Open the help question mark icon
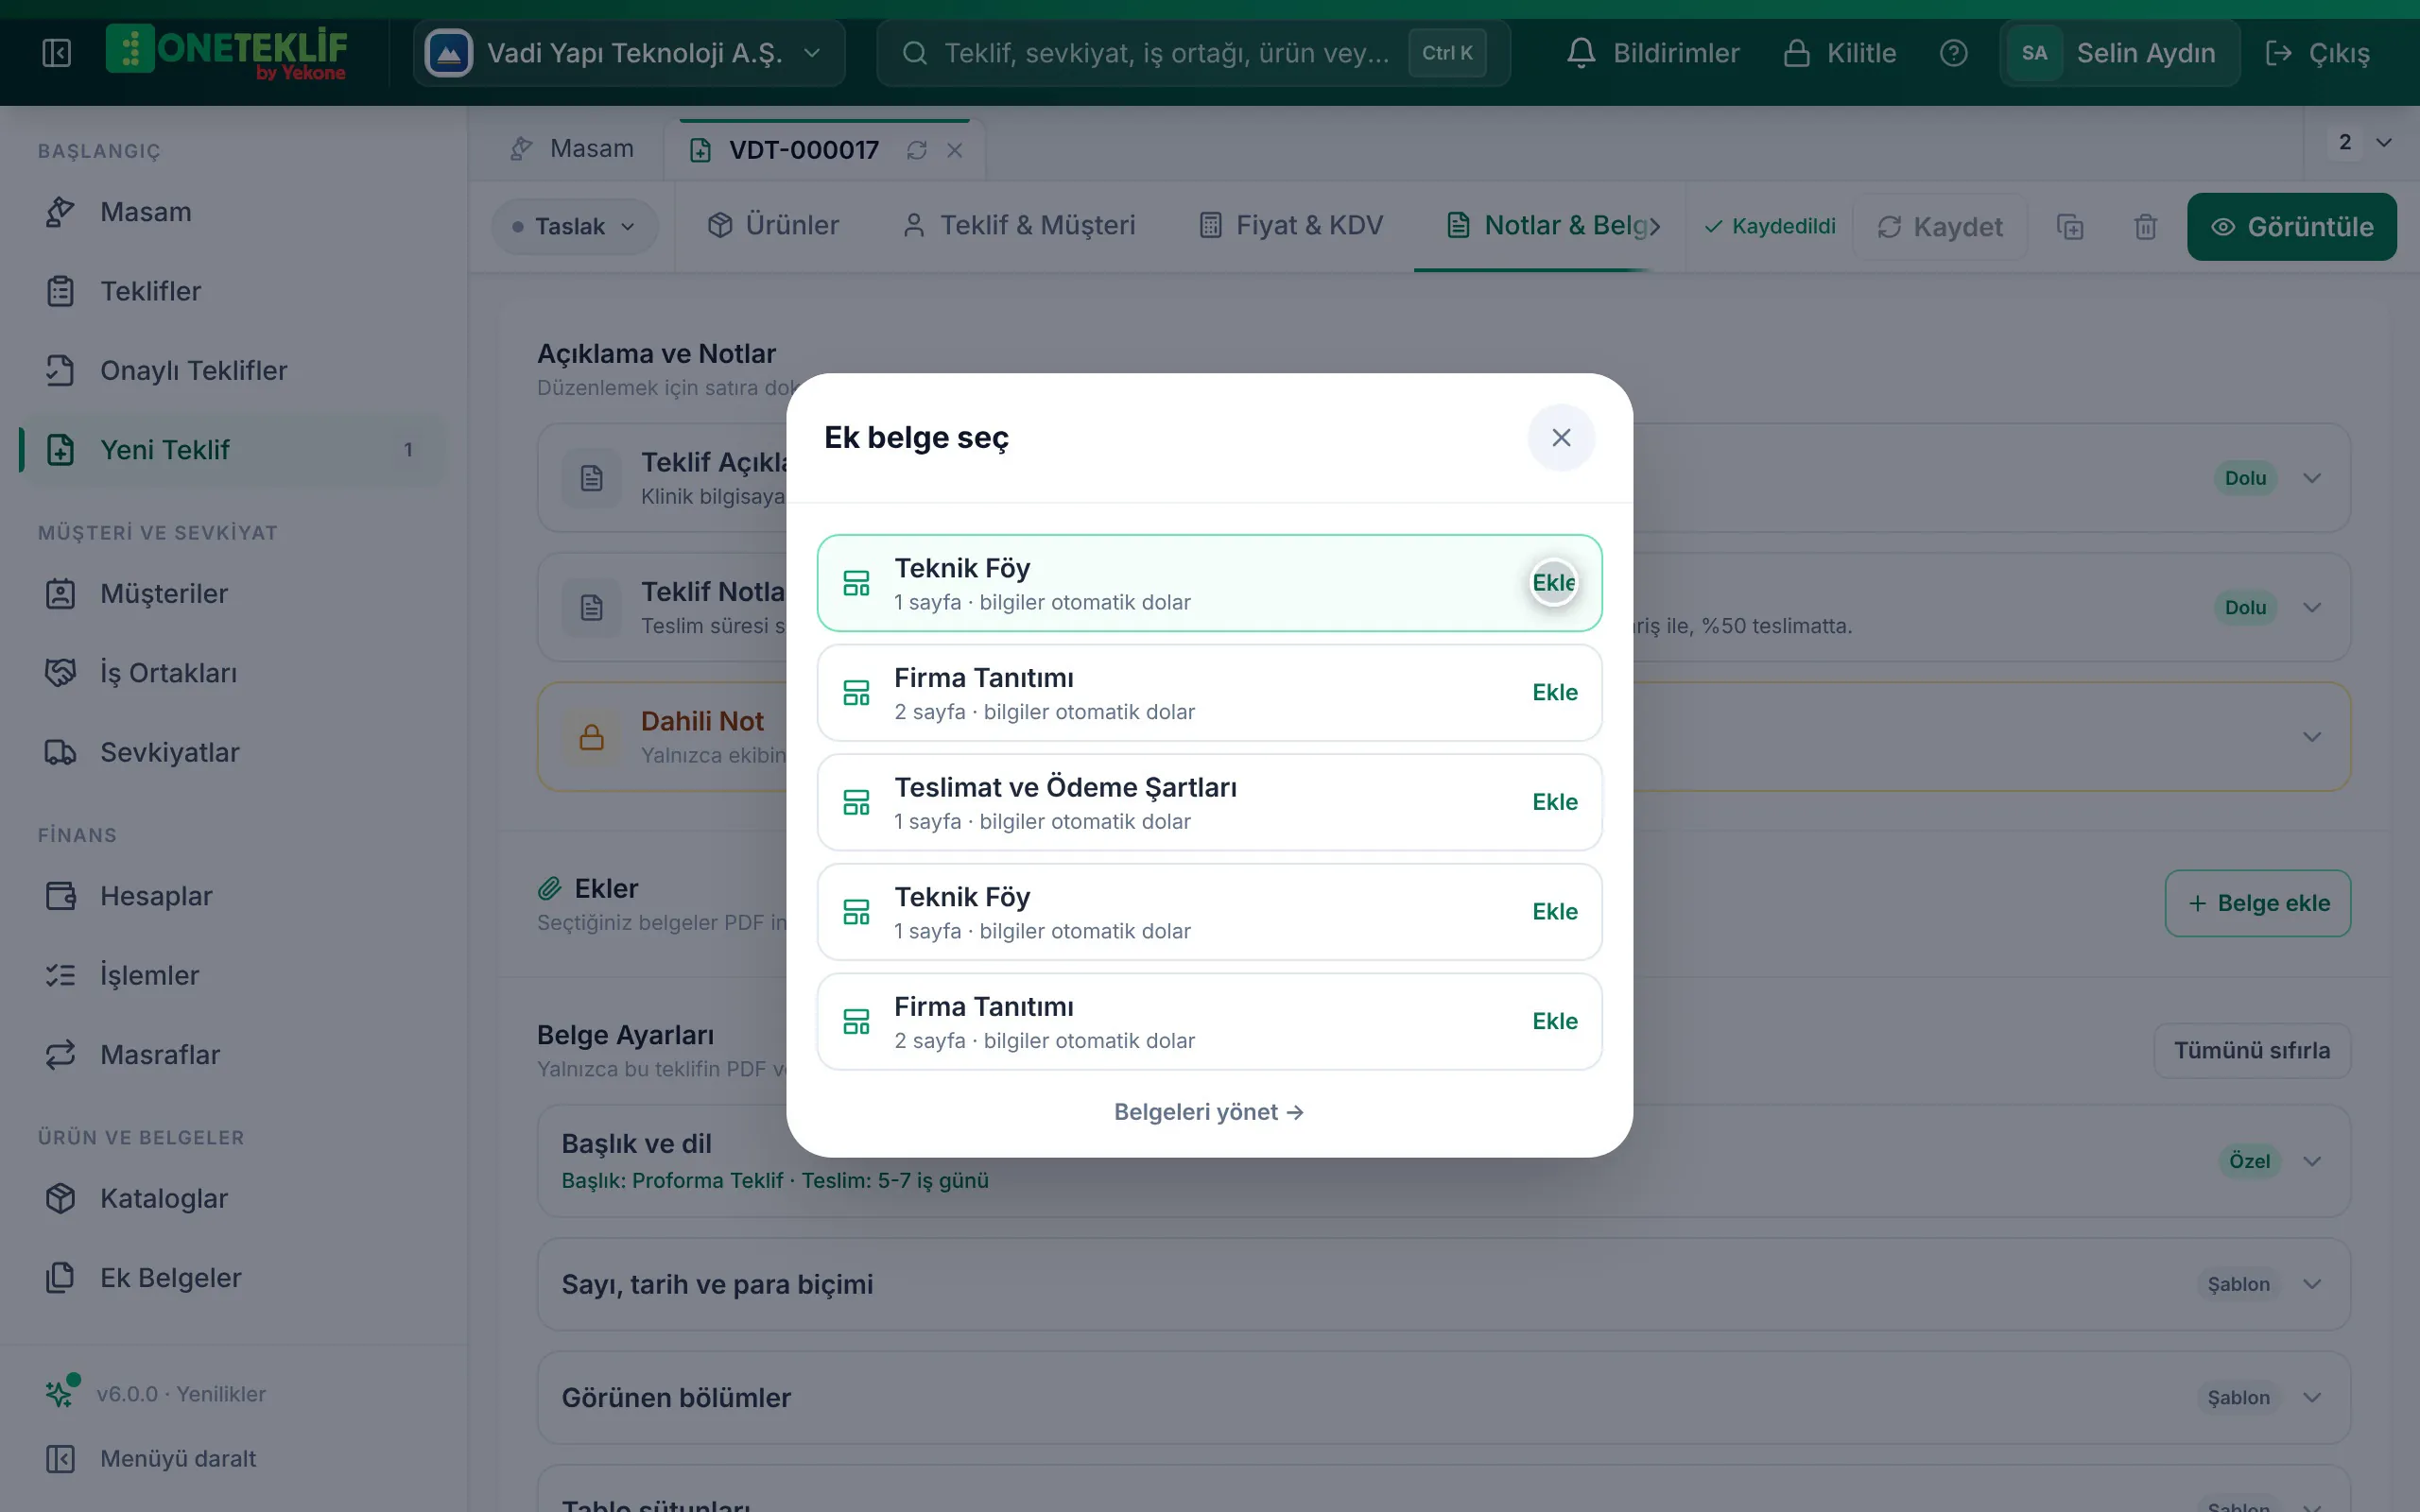Viewport: 2420px width, 1512px height. click(1953, 53)
